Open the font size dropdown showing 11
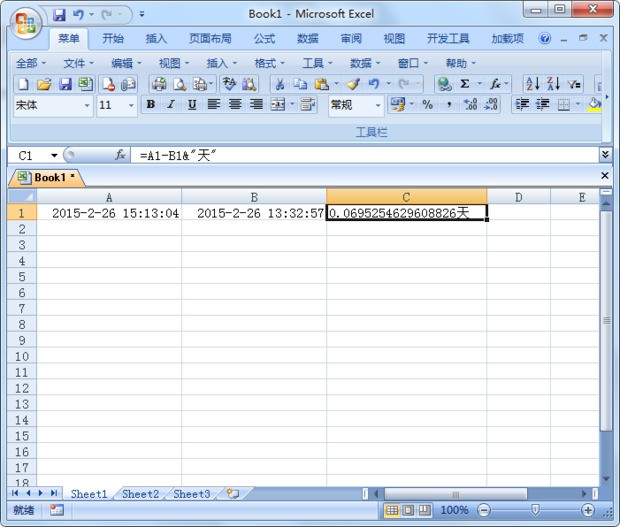Image resolution: width=620 pixels, height=527 pixels. pyautogui.click(x=130, y=105)
